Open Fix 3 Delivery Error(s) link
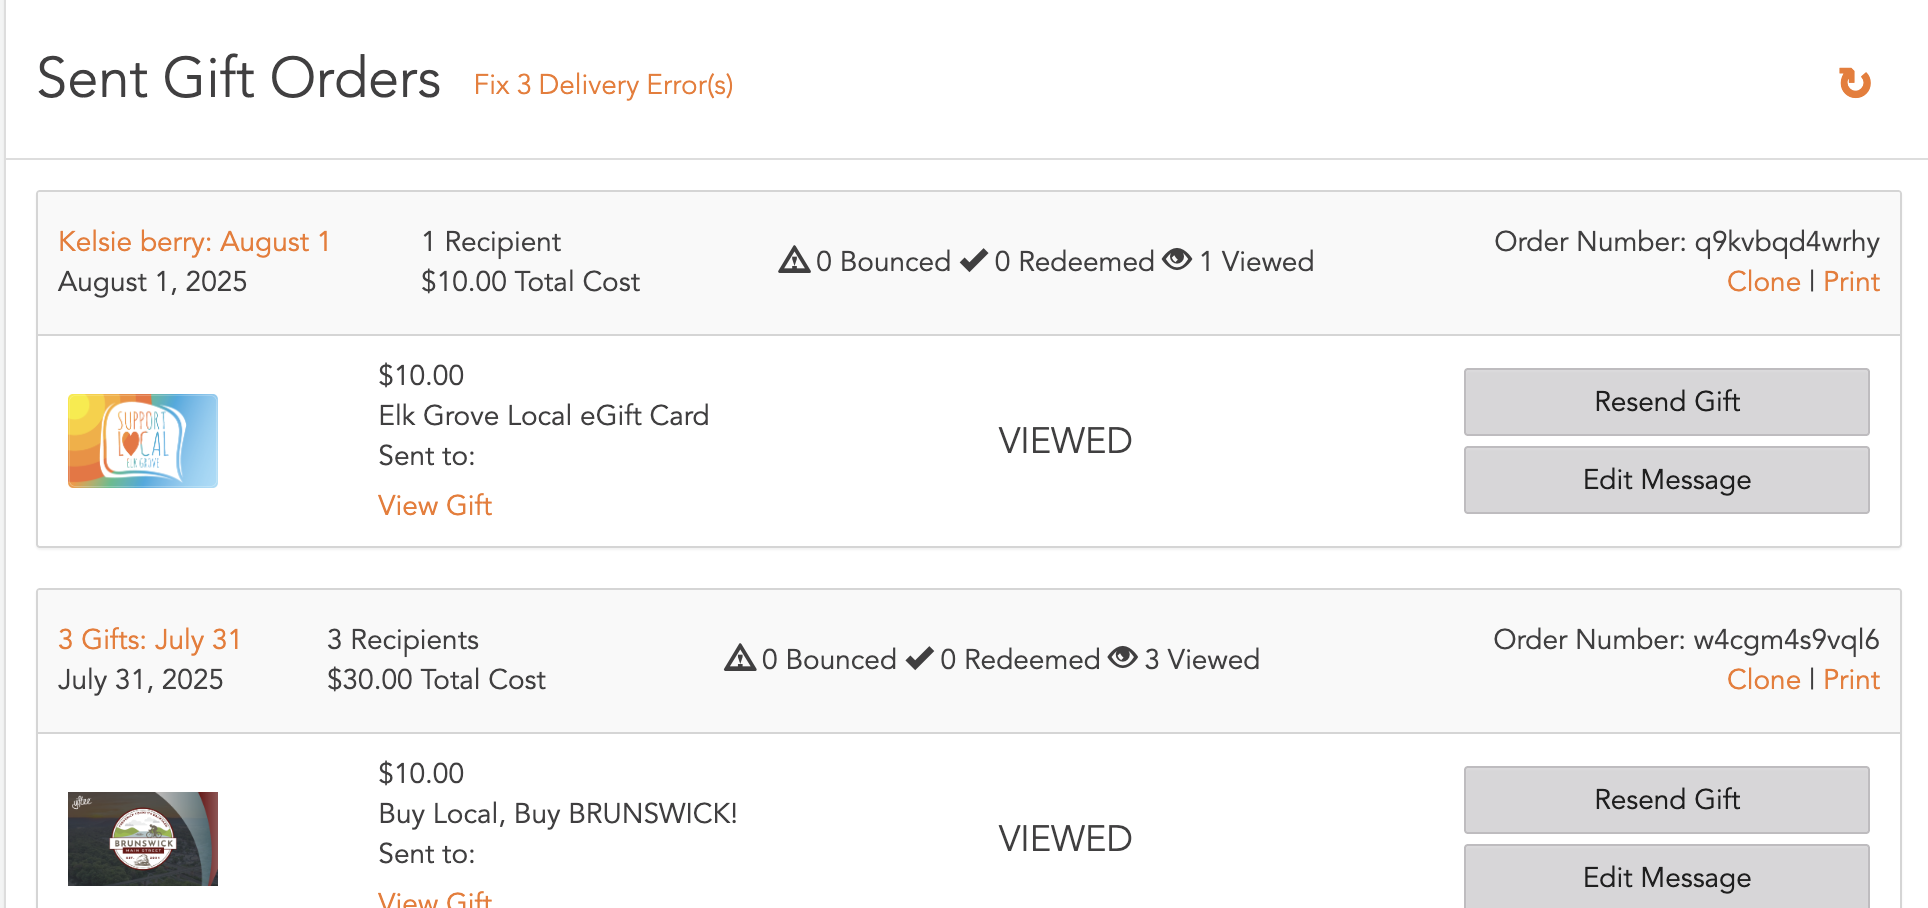The width and height of the screenshot is (1928, 908). pyautogui.click(x=603, y=85)
